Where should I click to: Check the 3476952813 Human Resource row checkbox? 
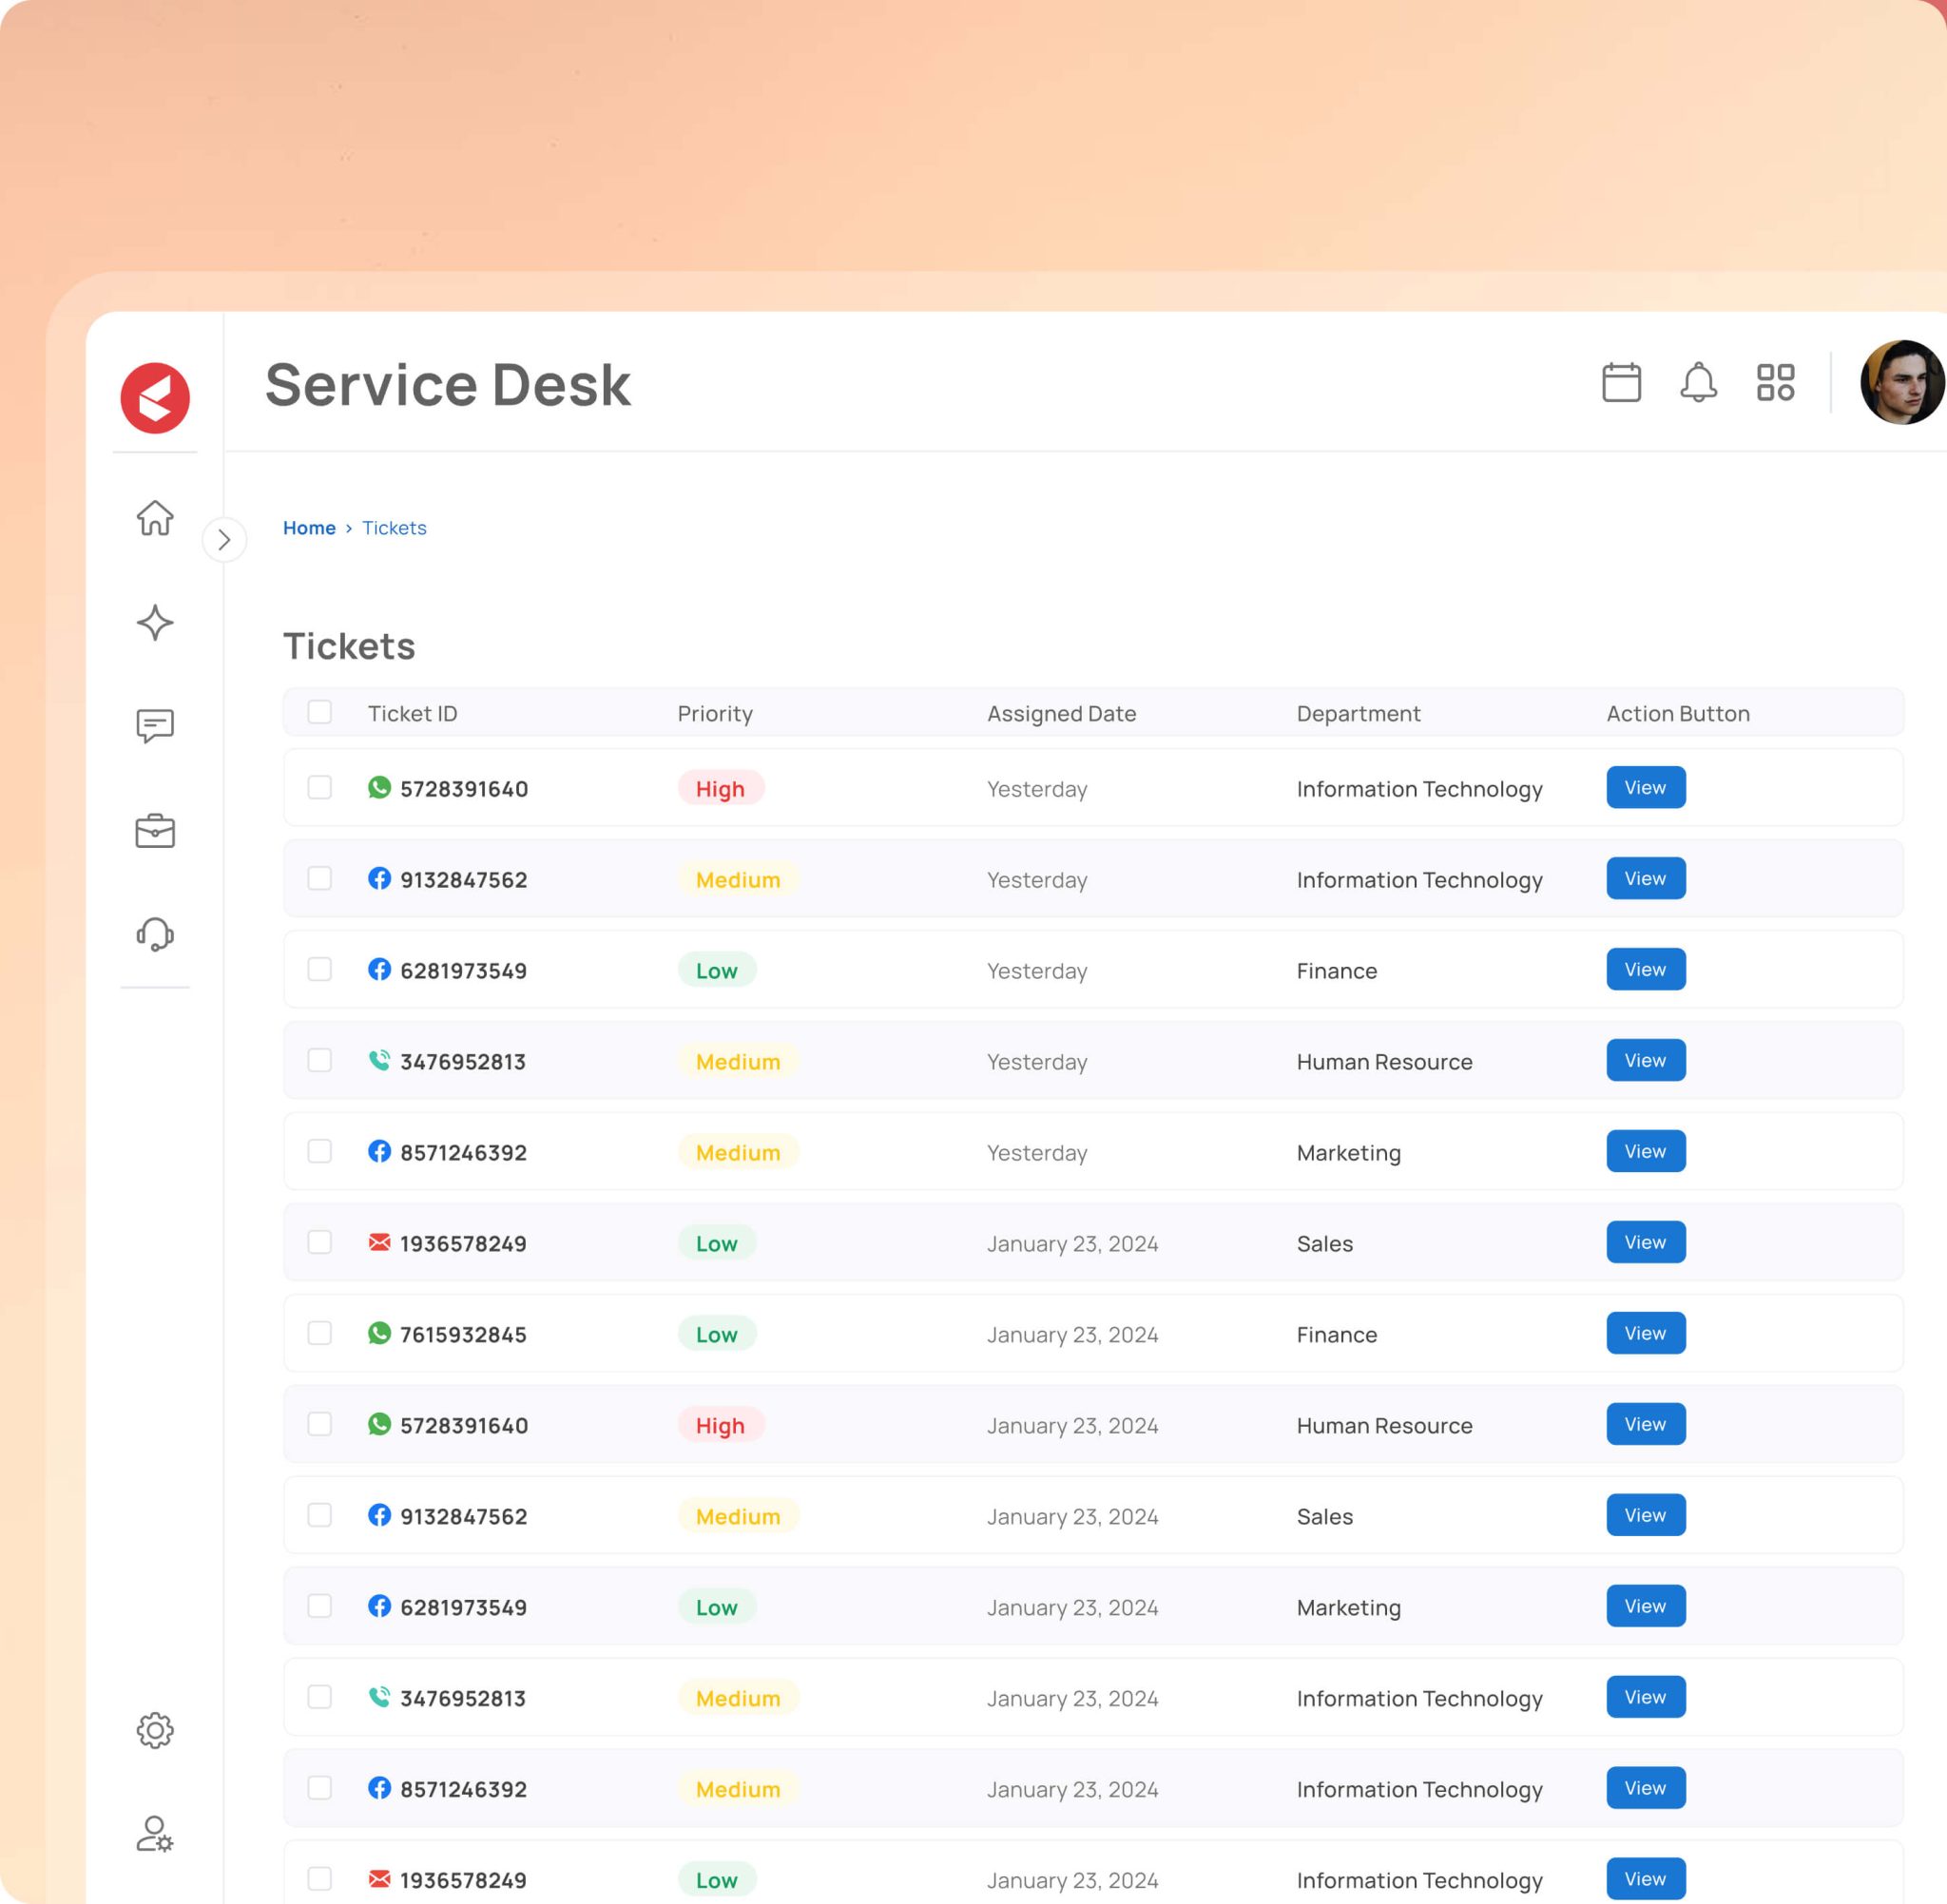point(320,1060)
